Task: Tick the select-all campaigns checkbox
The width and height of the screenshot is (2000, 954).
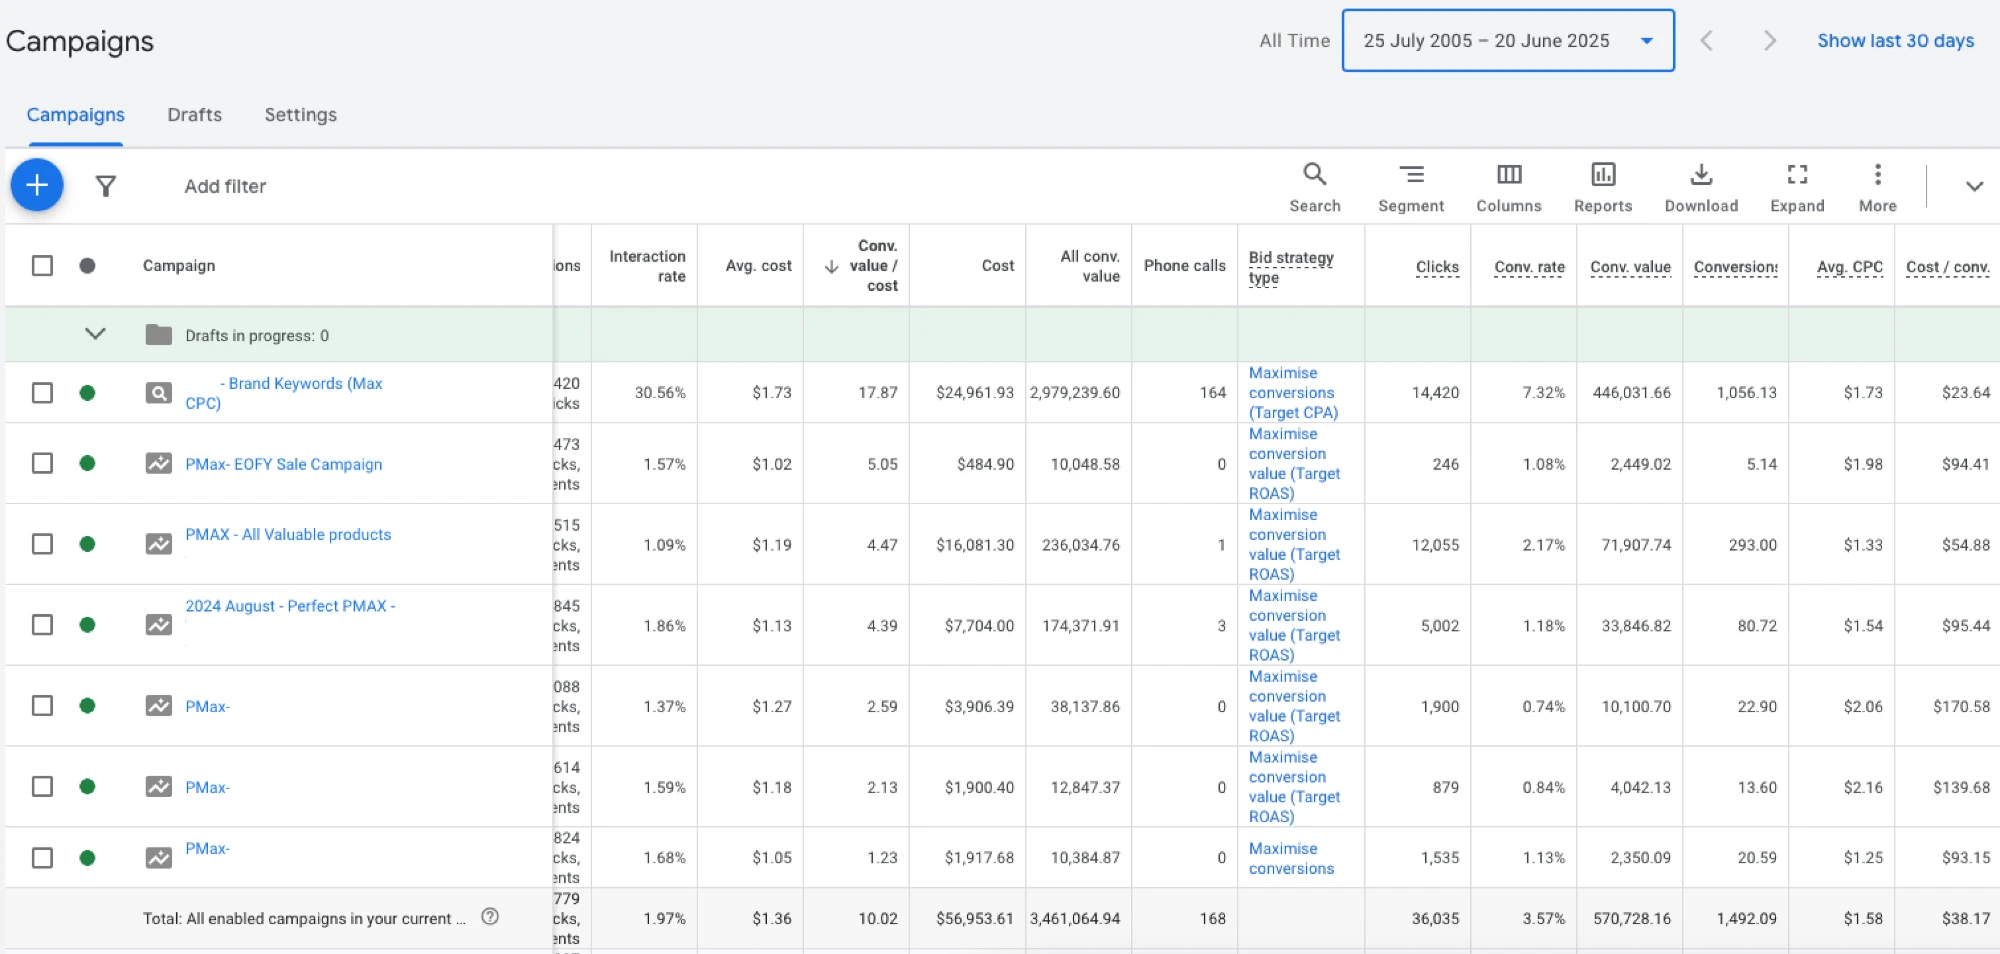Action: click(x=42, y=265)
